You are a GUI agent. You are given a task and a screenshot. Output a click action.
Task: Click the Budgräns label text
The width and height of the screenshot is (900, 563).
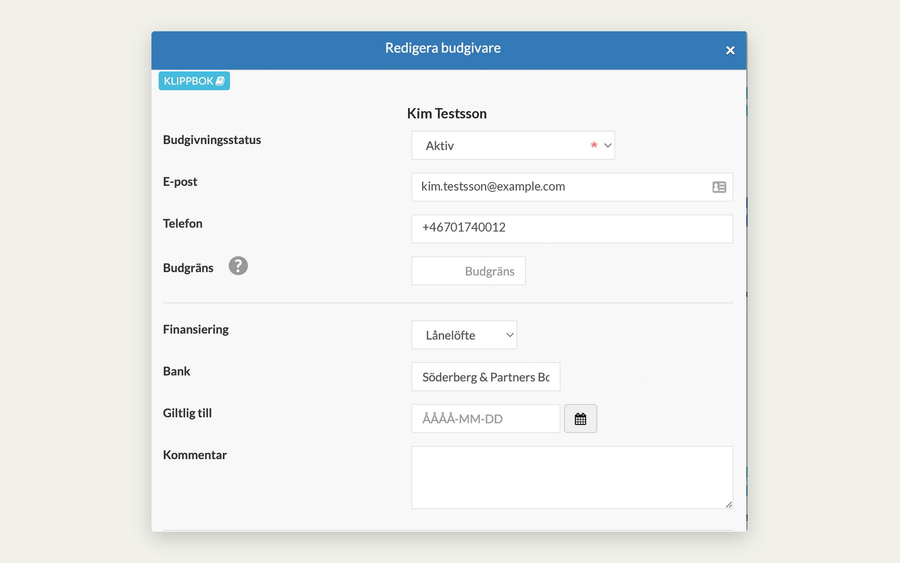point(188,268)
